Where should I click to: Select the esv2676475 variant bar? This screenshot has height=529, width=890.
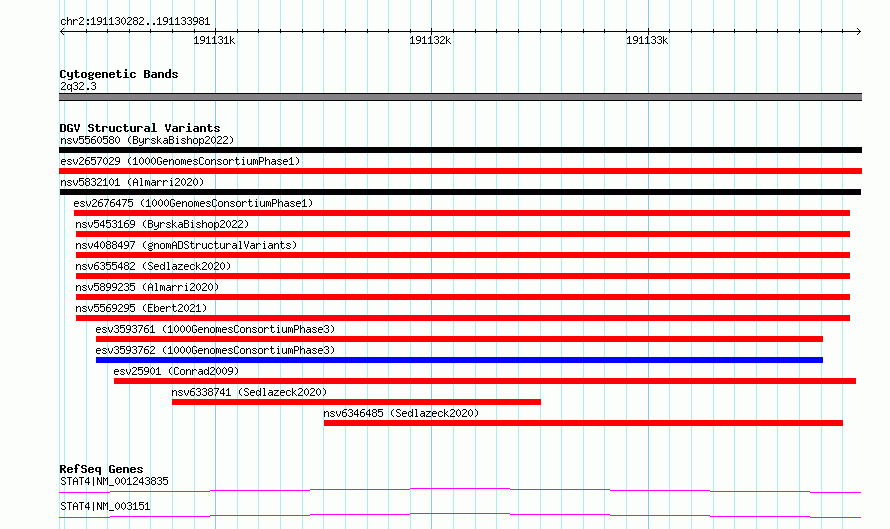(x=461, y=213)
